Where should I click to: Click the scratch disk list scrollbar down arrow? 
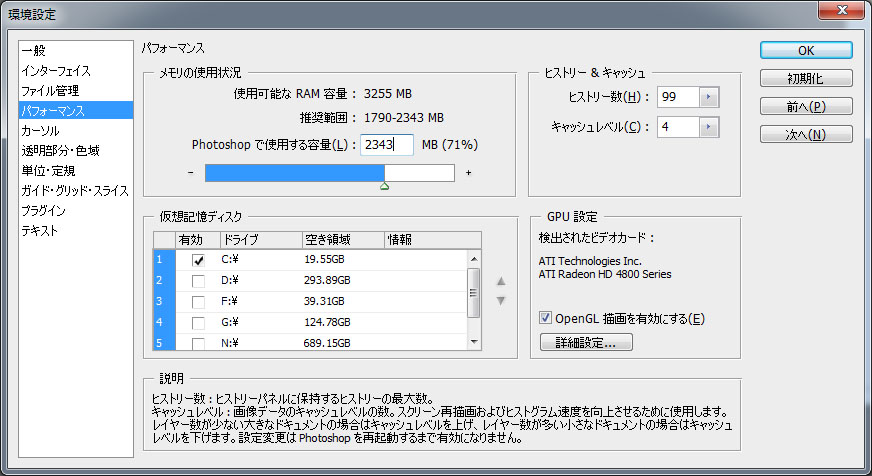click(x=474, y=342)
